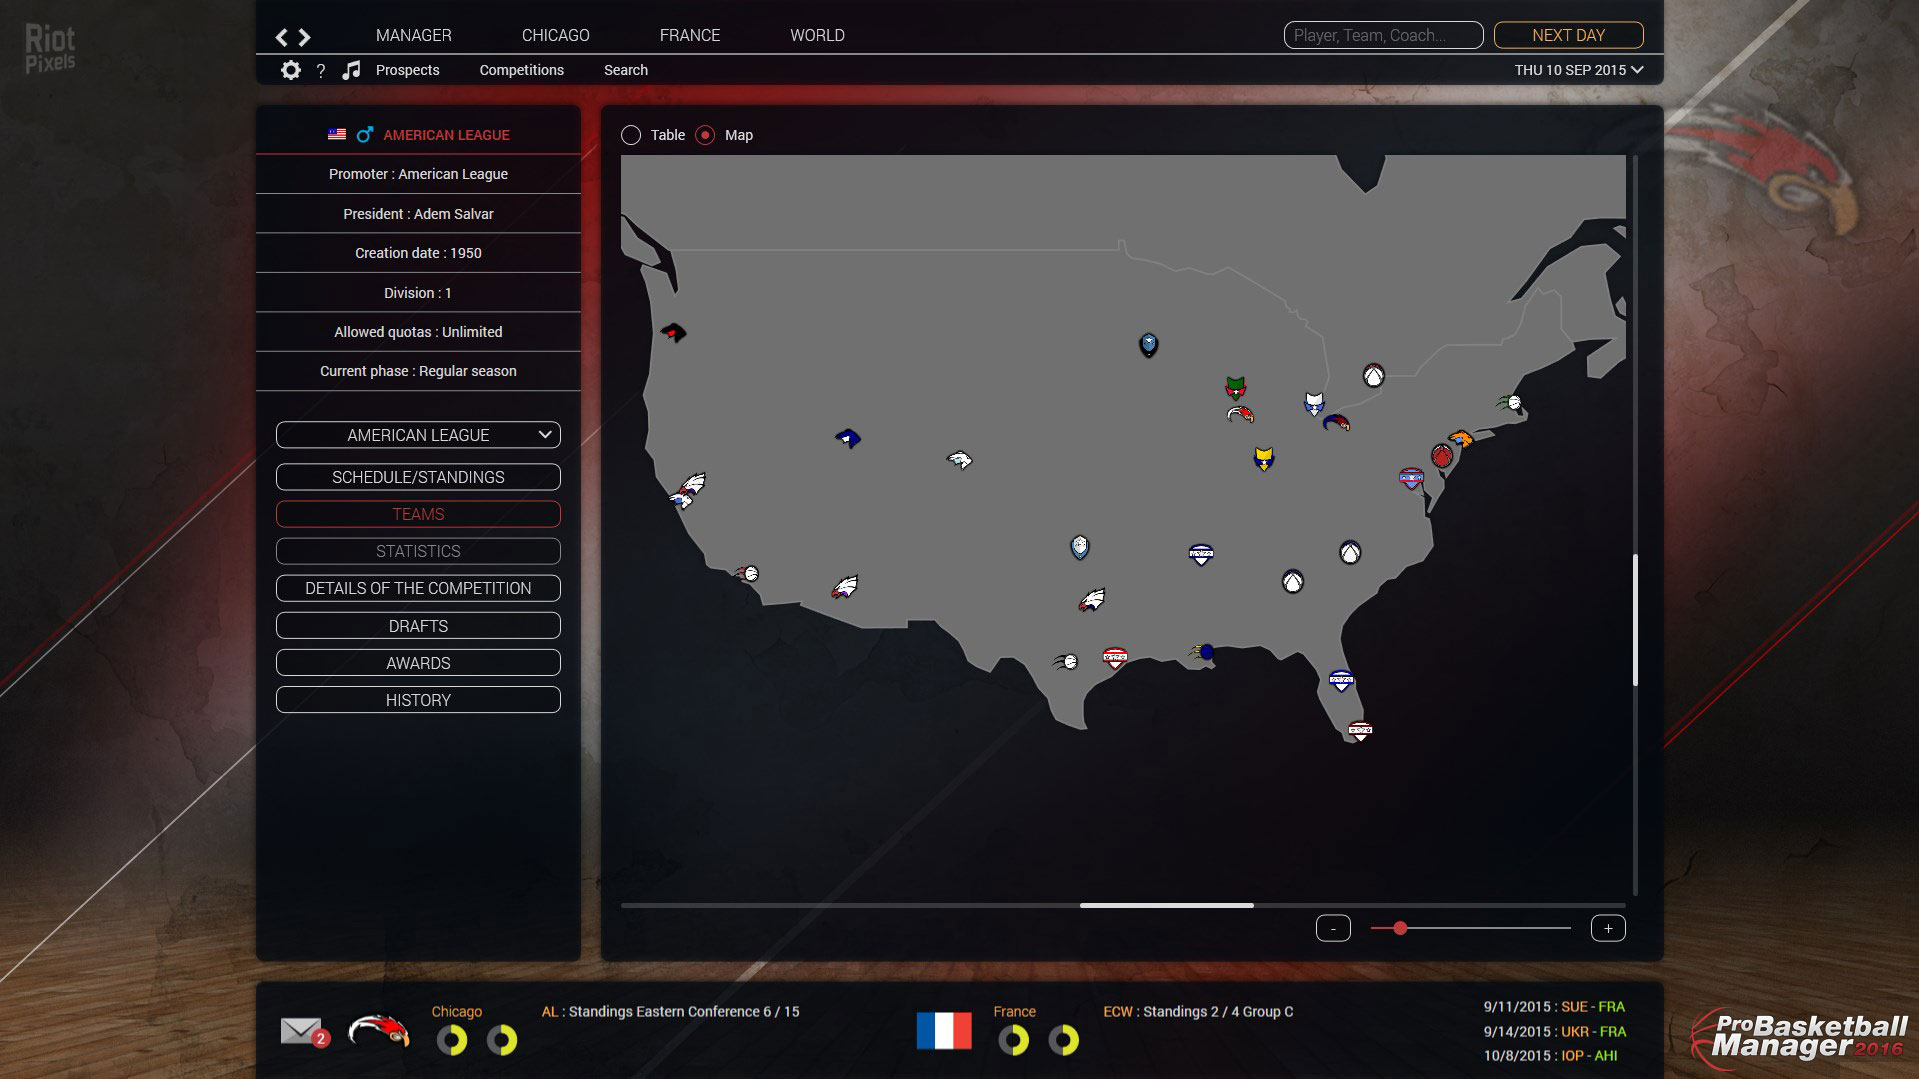This screenshot has height=1079, width=1919.
Task: Select the black-red team logo in the Pacific Northwest
Action: 673,332
